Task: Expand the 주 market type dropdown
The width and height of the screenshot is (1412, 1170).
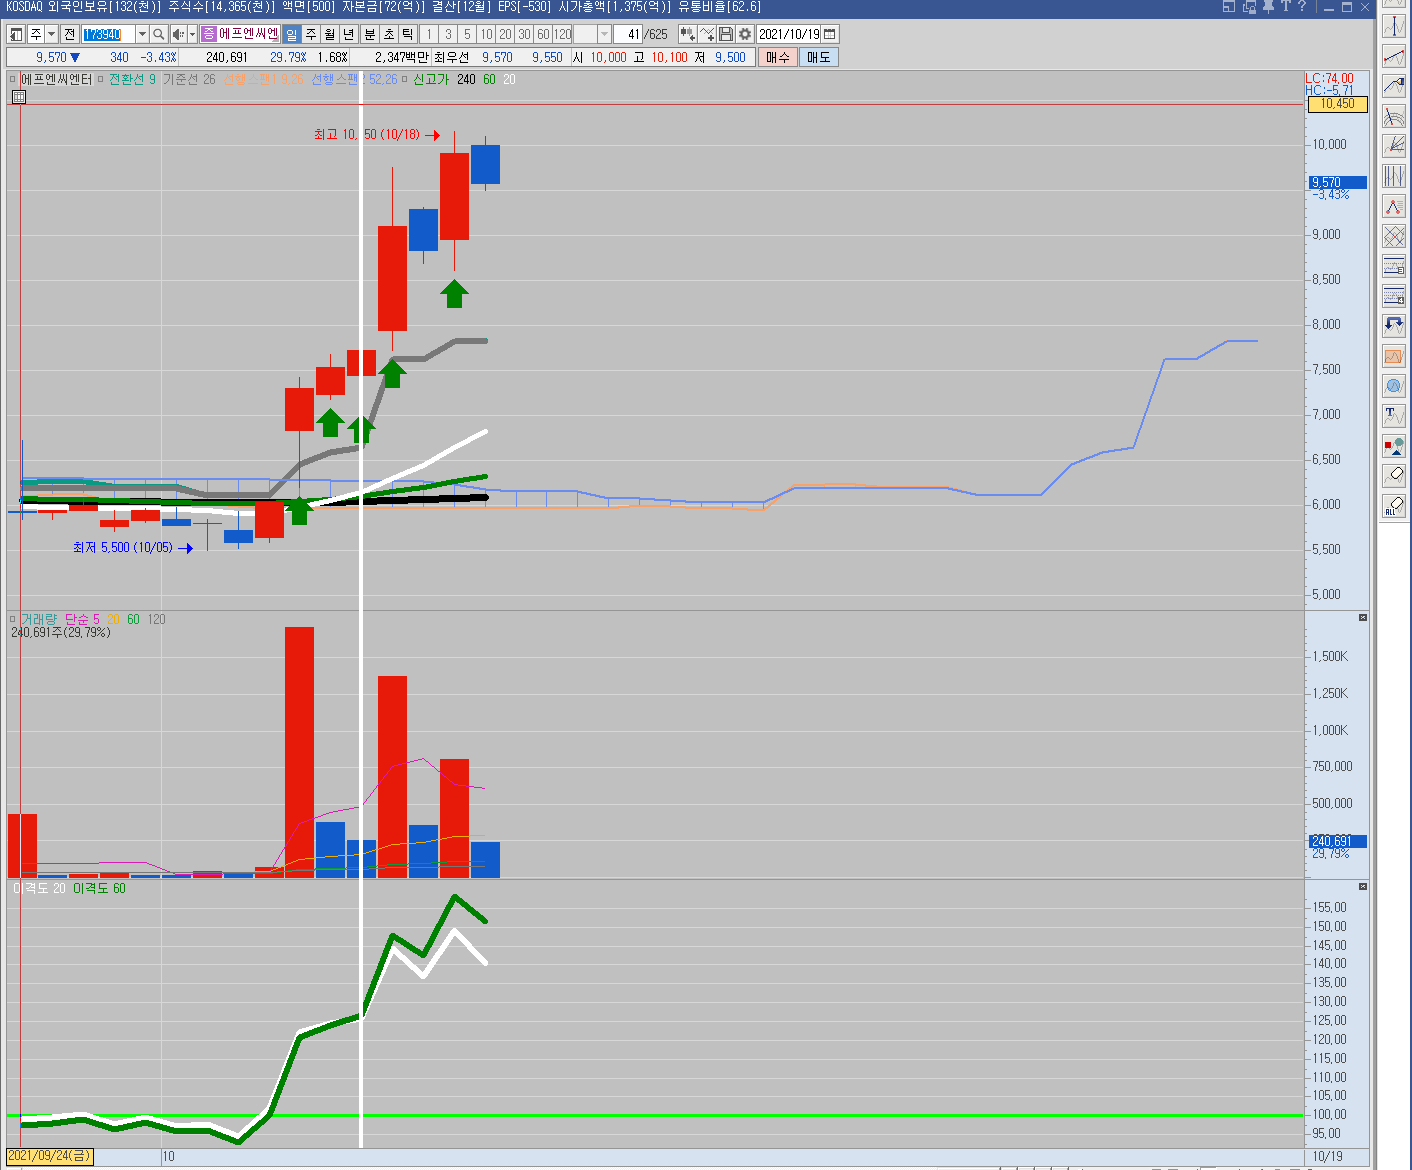Action: coord(51,34)
